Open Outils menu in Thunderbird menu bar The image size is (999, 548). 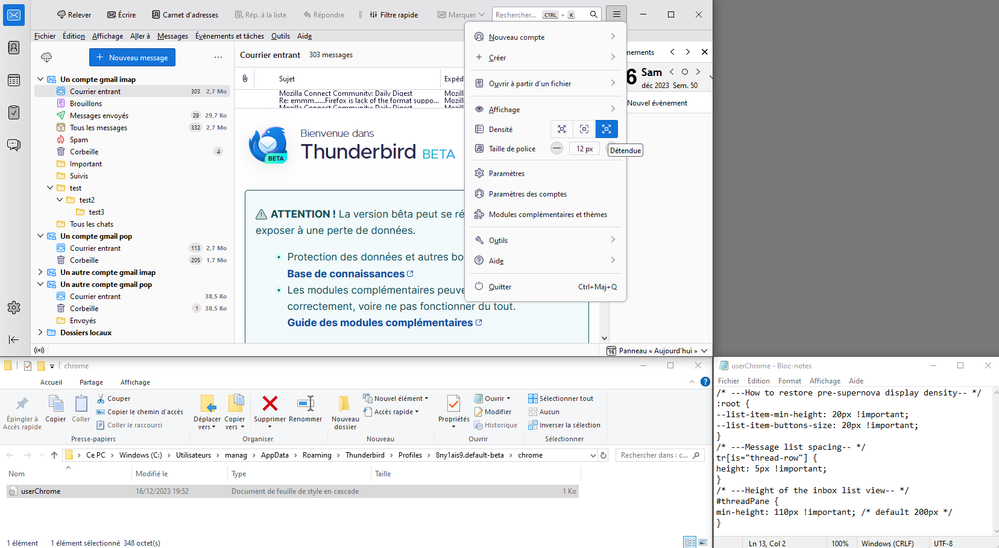tap(280, 36)
